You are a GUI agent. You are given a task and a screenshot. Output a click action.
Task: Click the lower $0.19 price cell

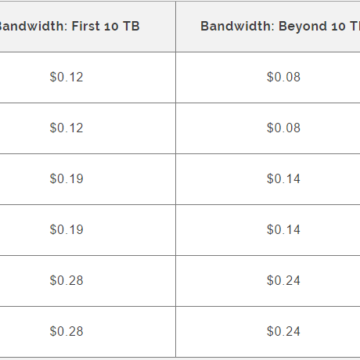pyautogui.click(x=66, y=230)
